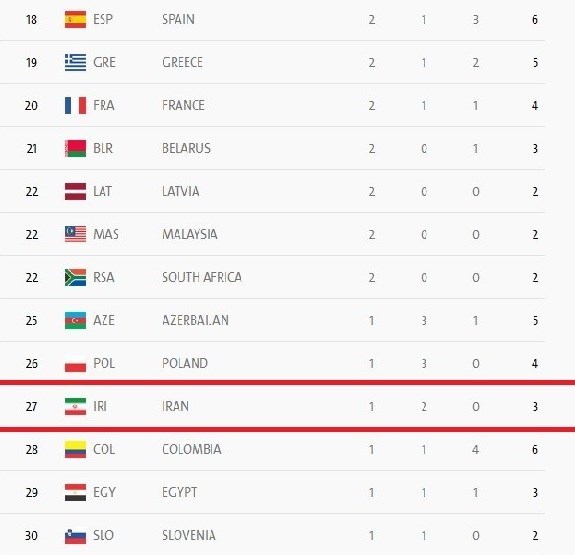Select the AZE country code
This screenshot has height=555, width=575.
coord(104,320)
